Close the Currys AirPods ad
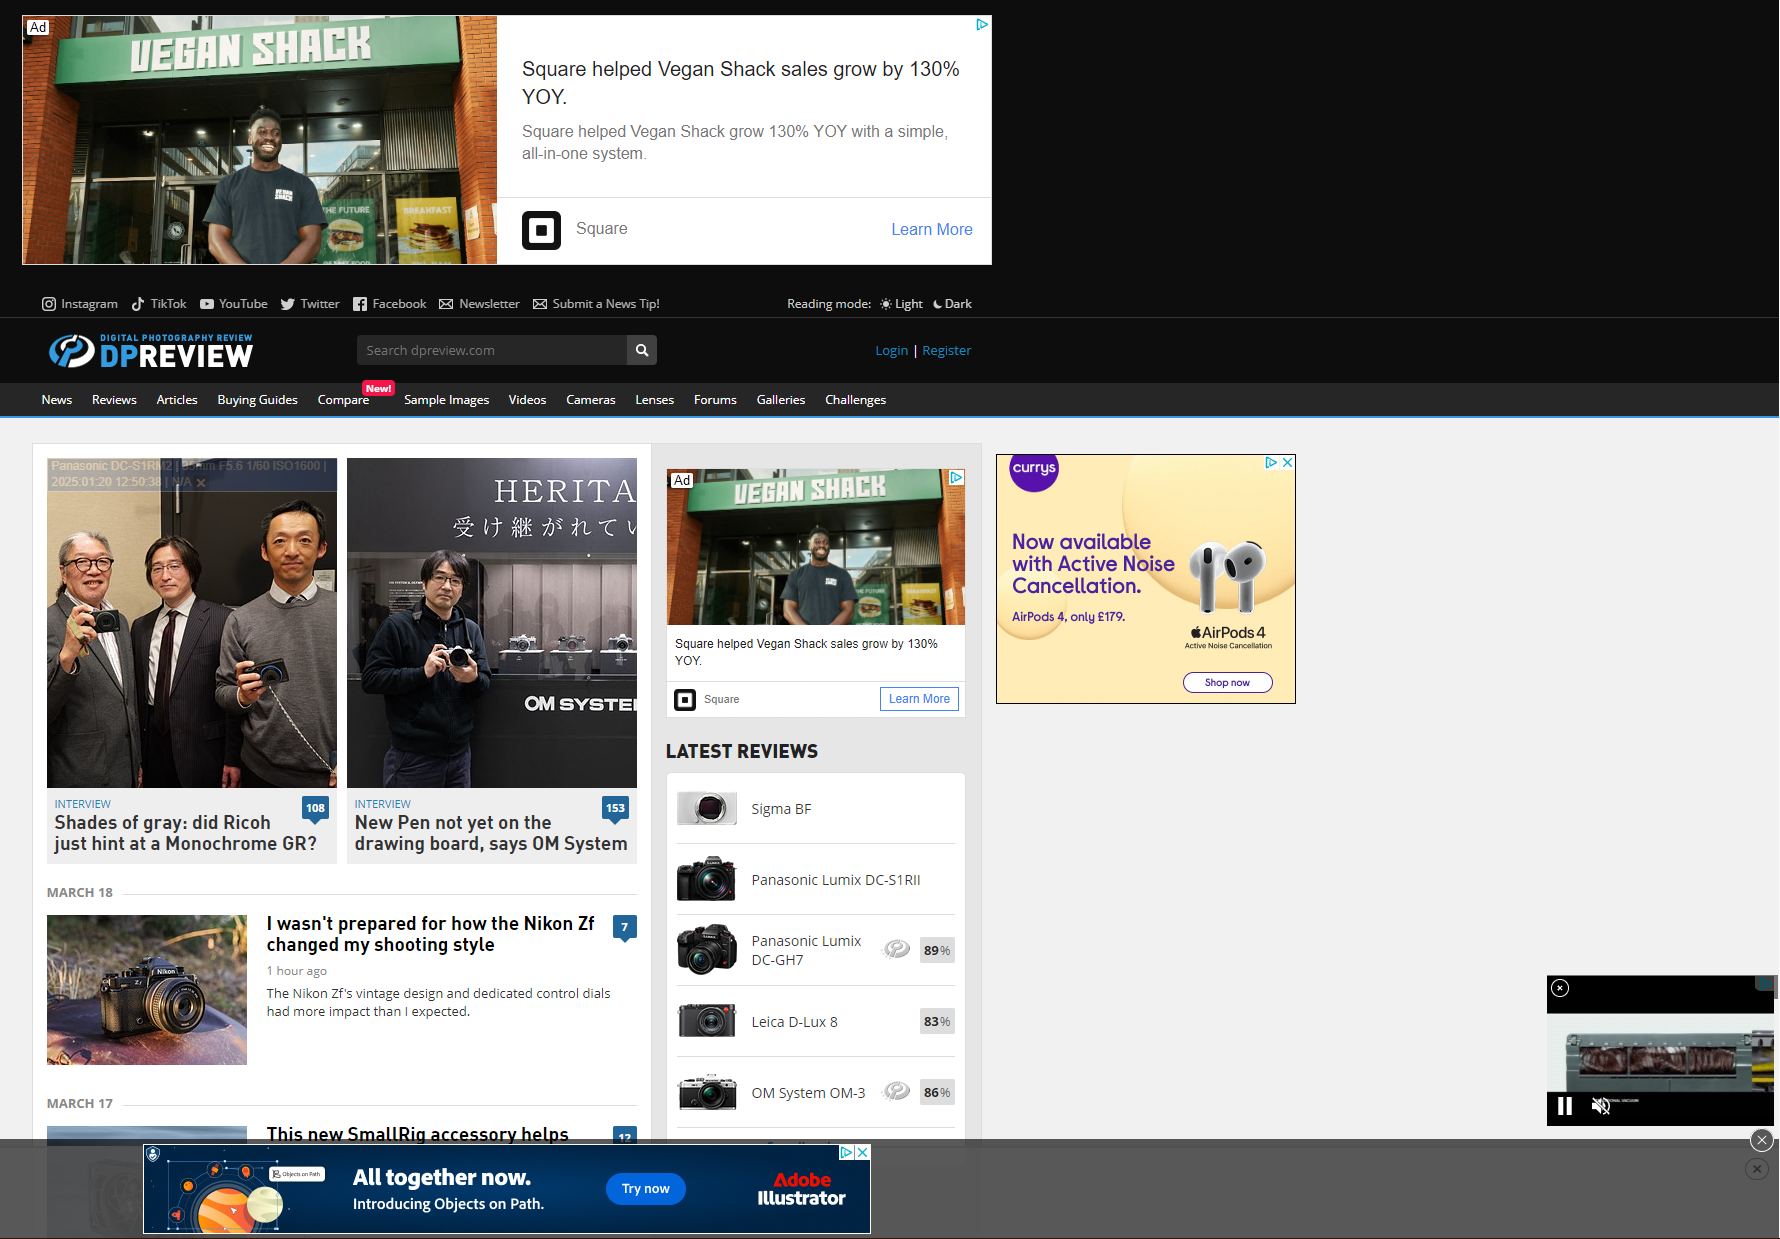The image size is (1780, 1239). point(1288,462)
